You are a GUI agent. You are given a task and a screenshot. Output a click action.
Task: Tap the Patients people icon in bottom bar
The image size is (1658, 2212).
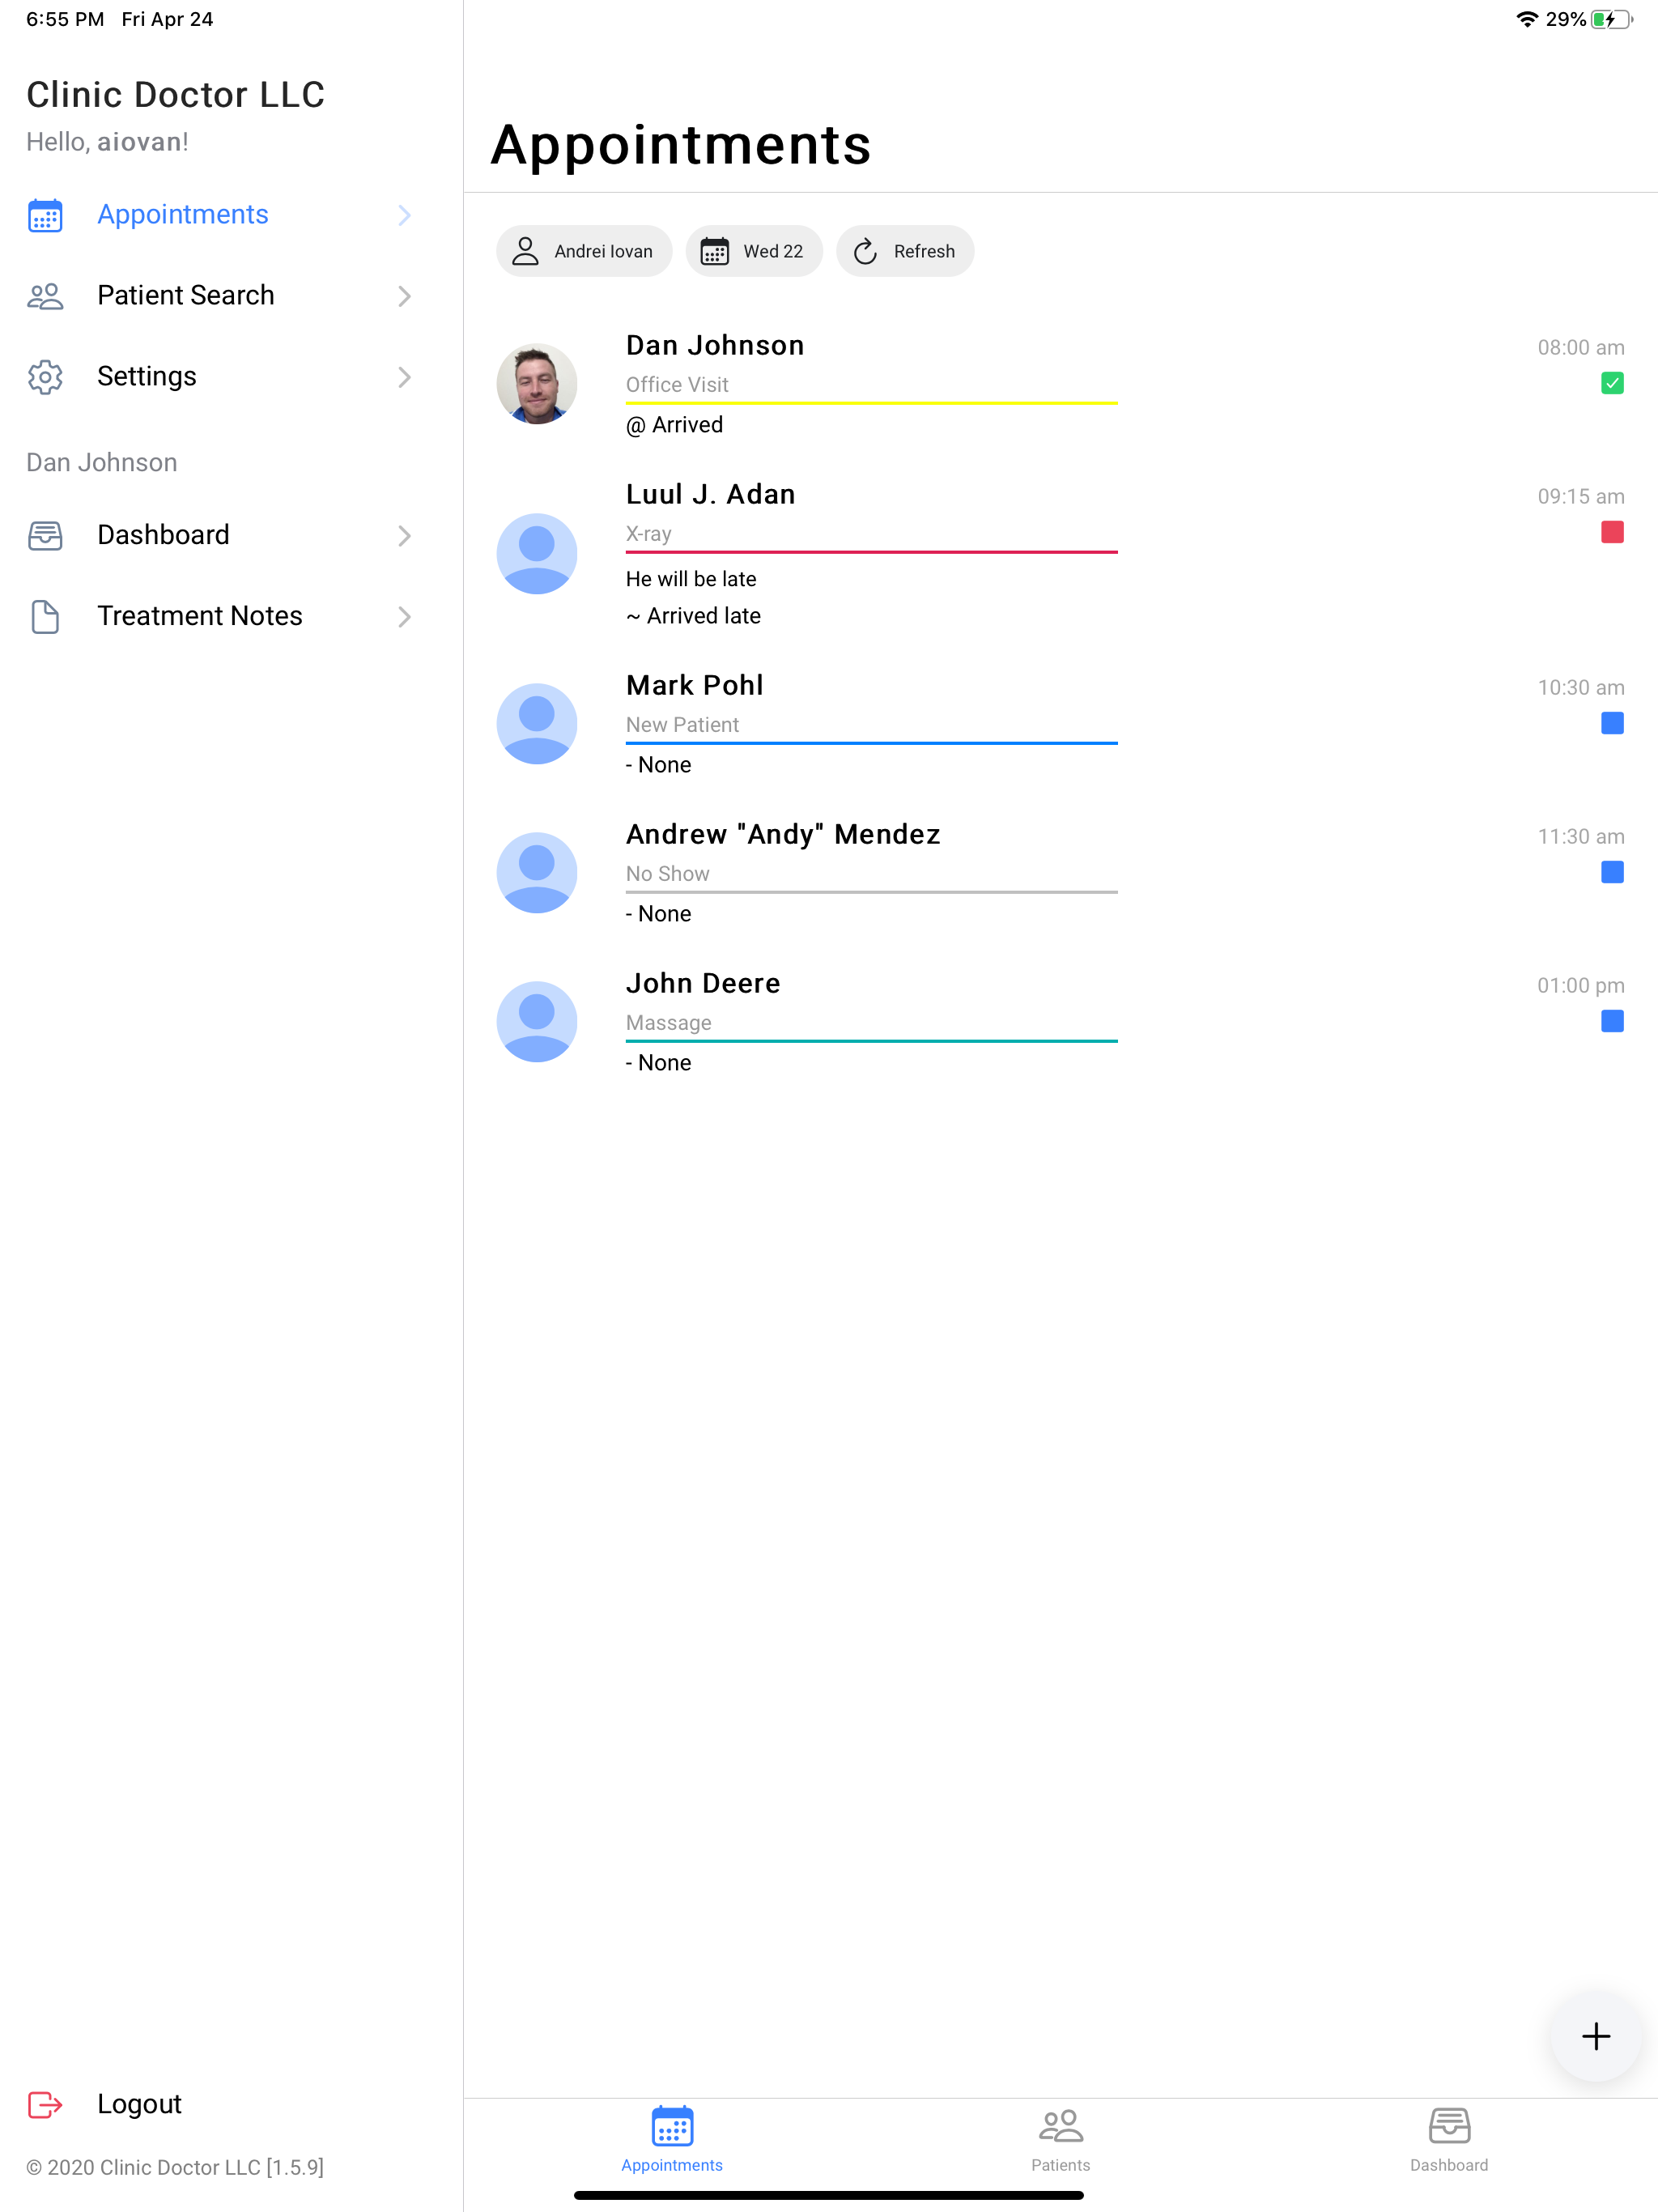[x=1061, y=2126]
